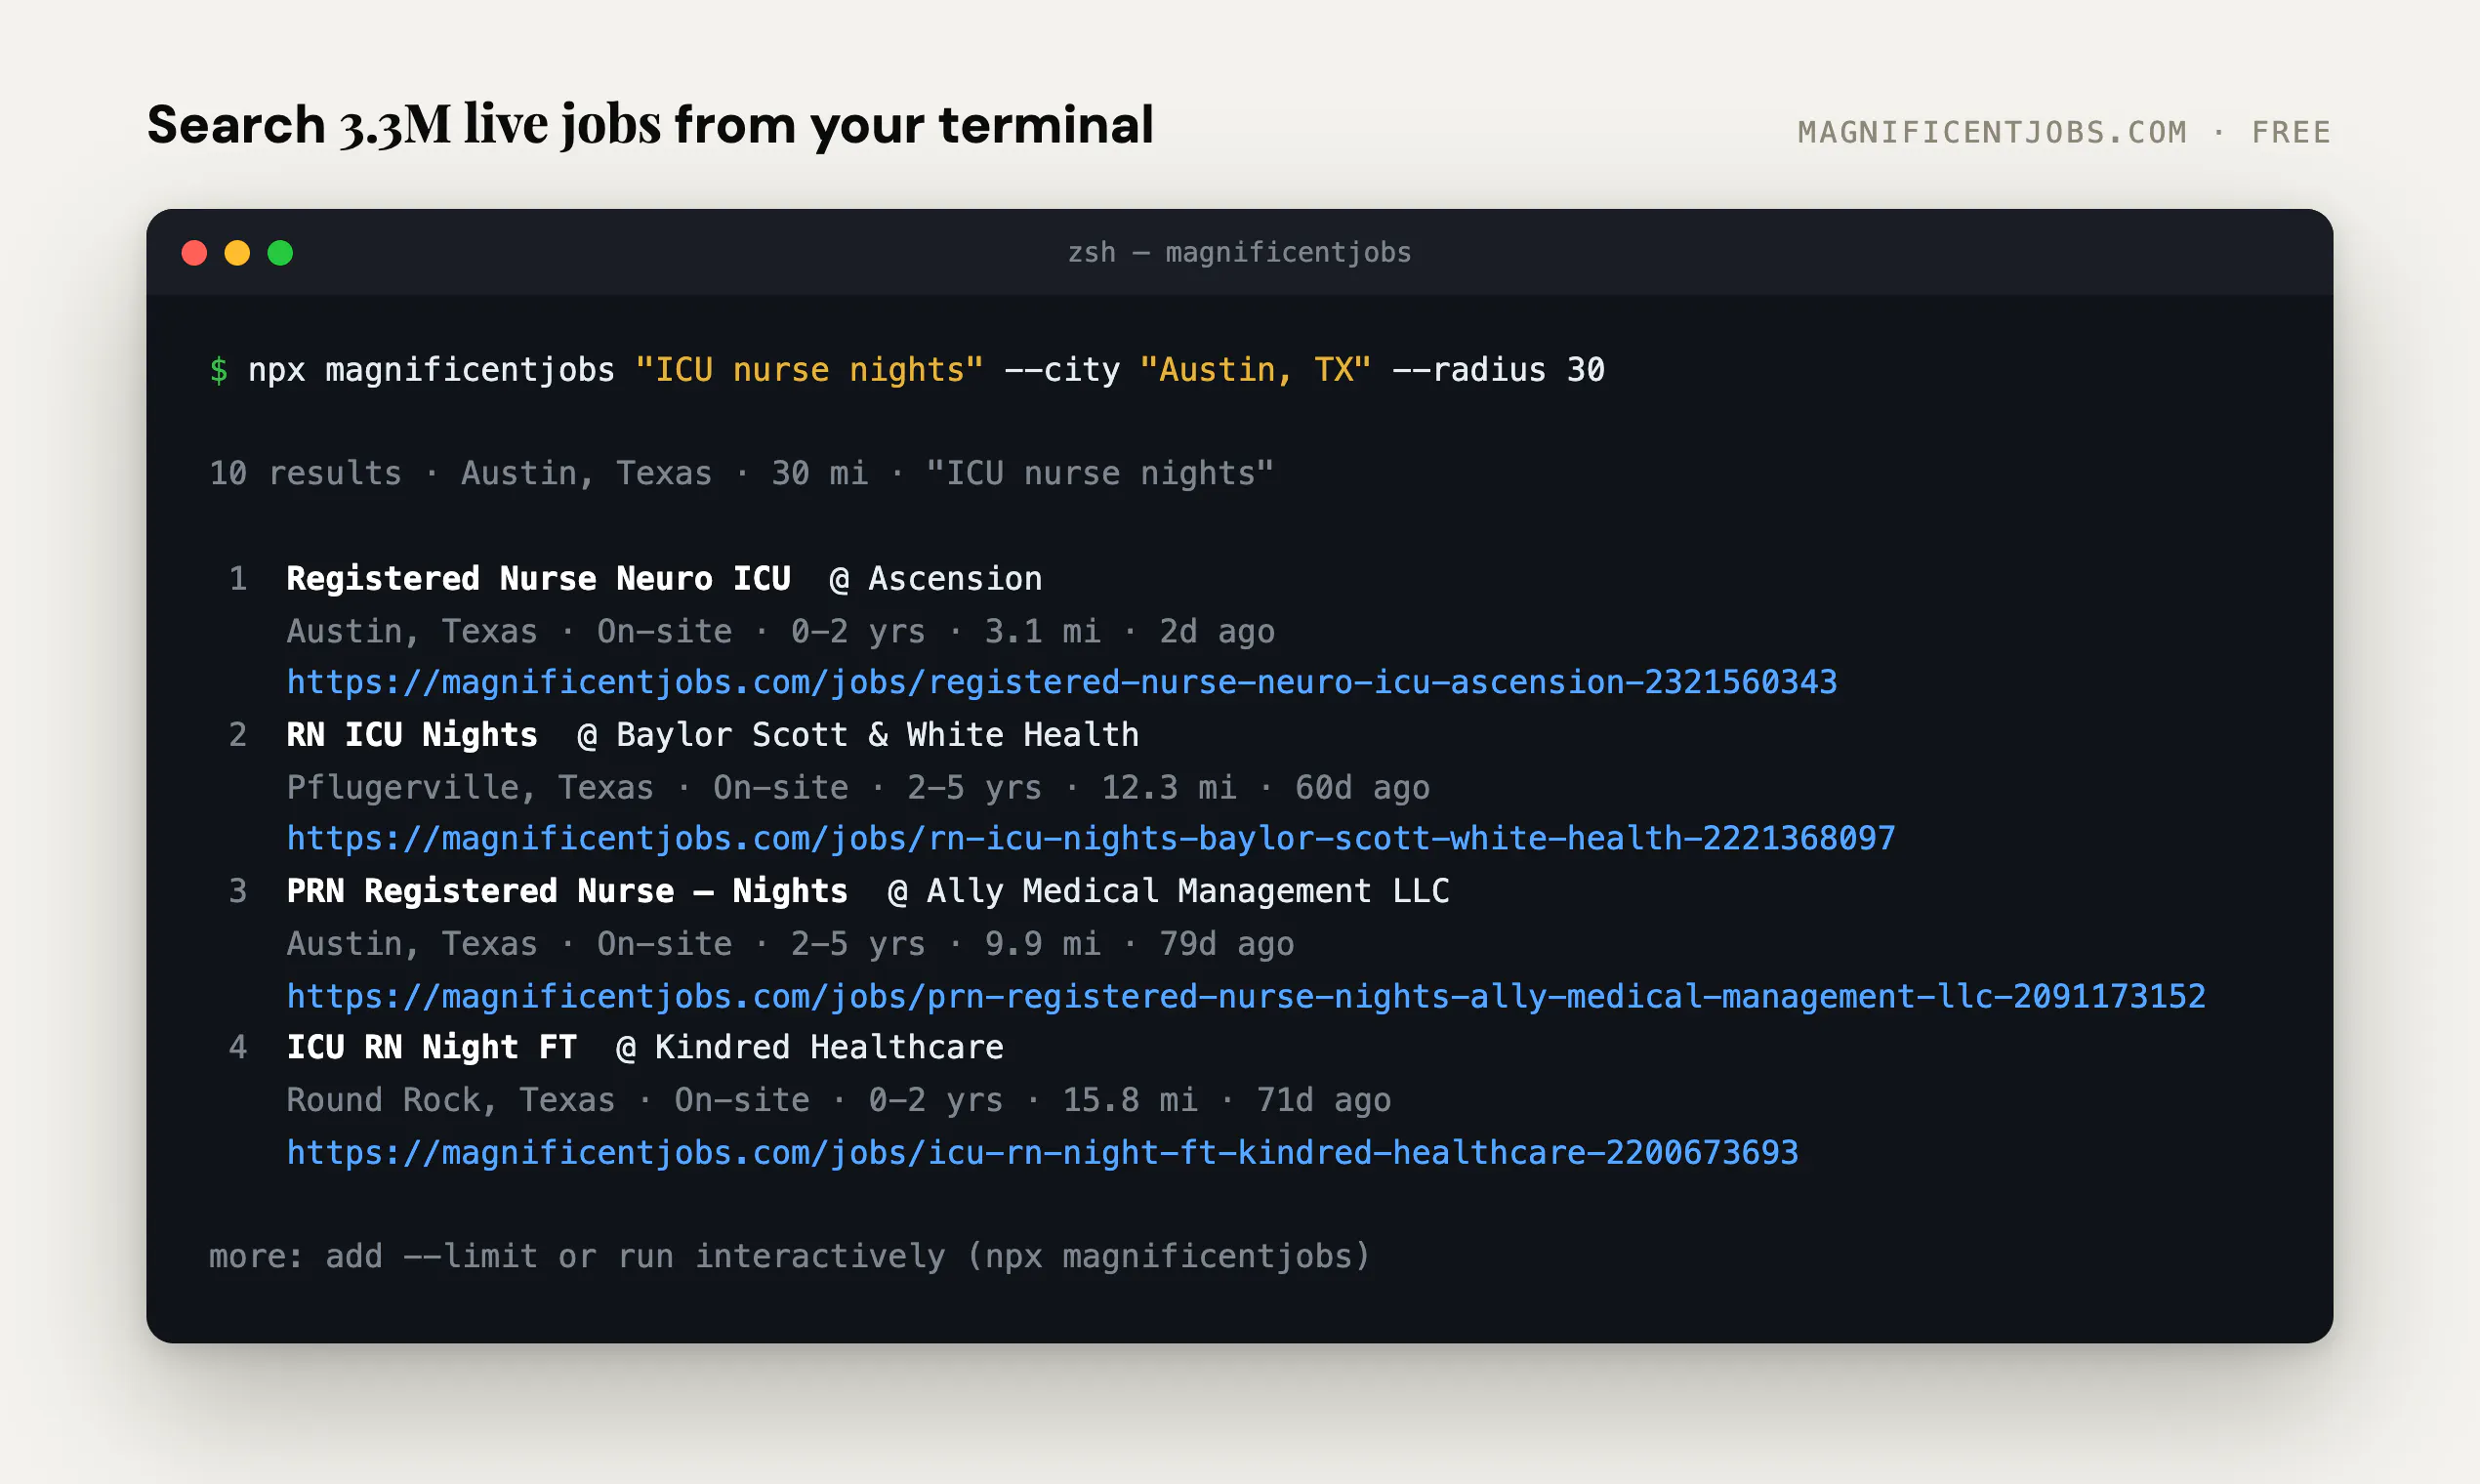Click the 'PRN Registered Nurse – Nights' title
Screen dimensions: 2480x1484
(567, 891)
